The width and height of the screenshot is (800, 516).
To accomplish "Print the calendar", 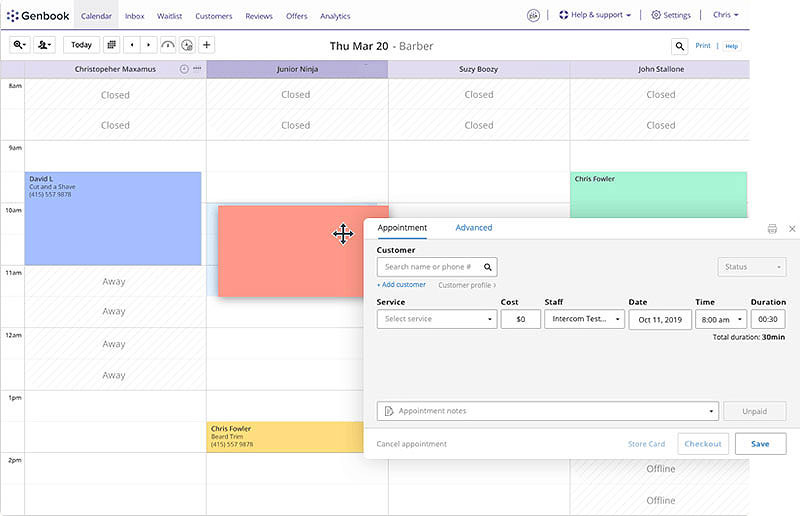I will [x=703, y=45].
